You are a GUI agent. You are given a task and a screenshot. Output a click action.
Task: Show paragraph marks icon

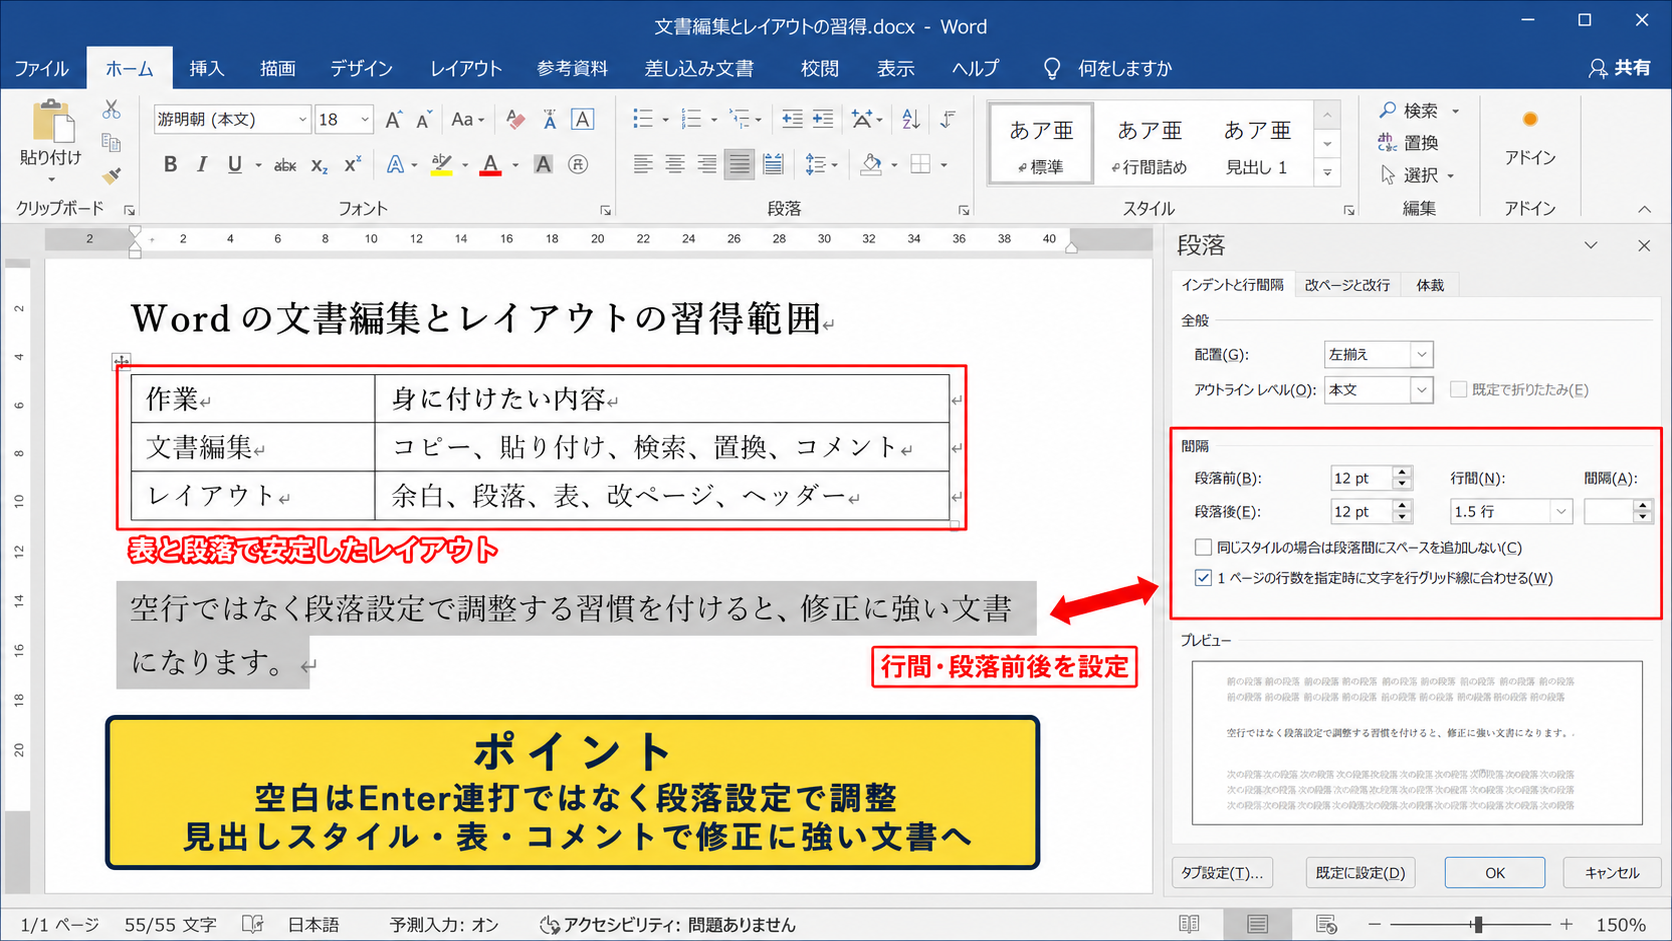click(x=948, y=120)
